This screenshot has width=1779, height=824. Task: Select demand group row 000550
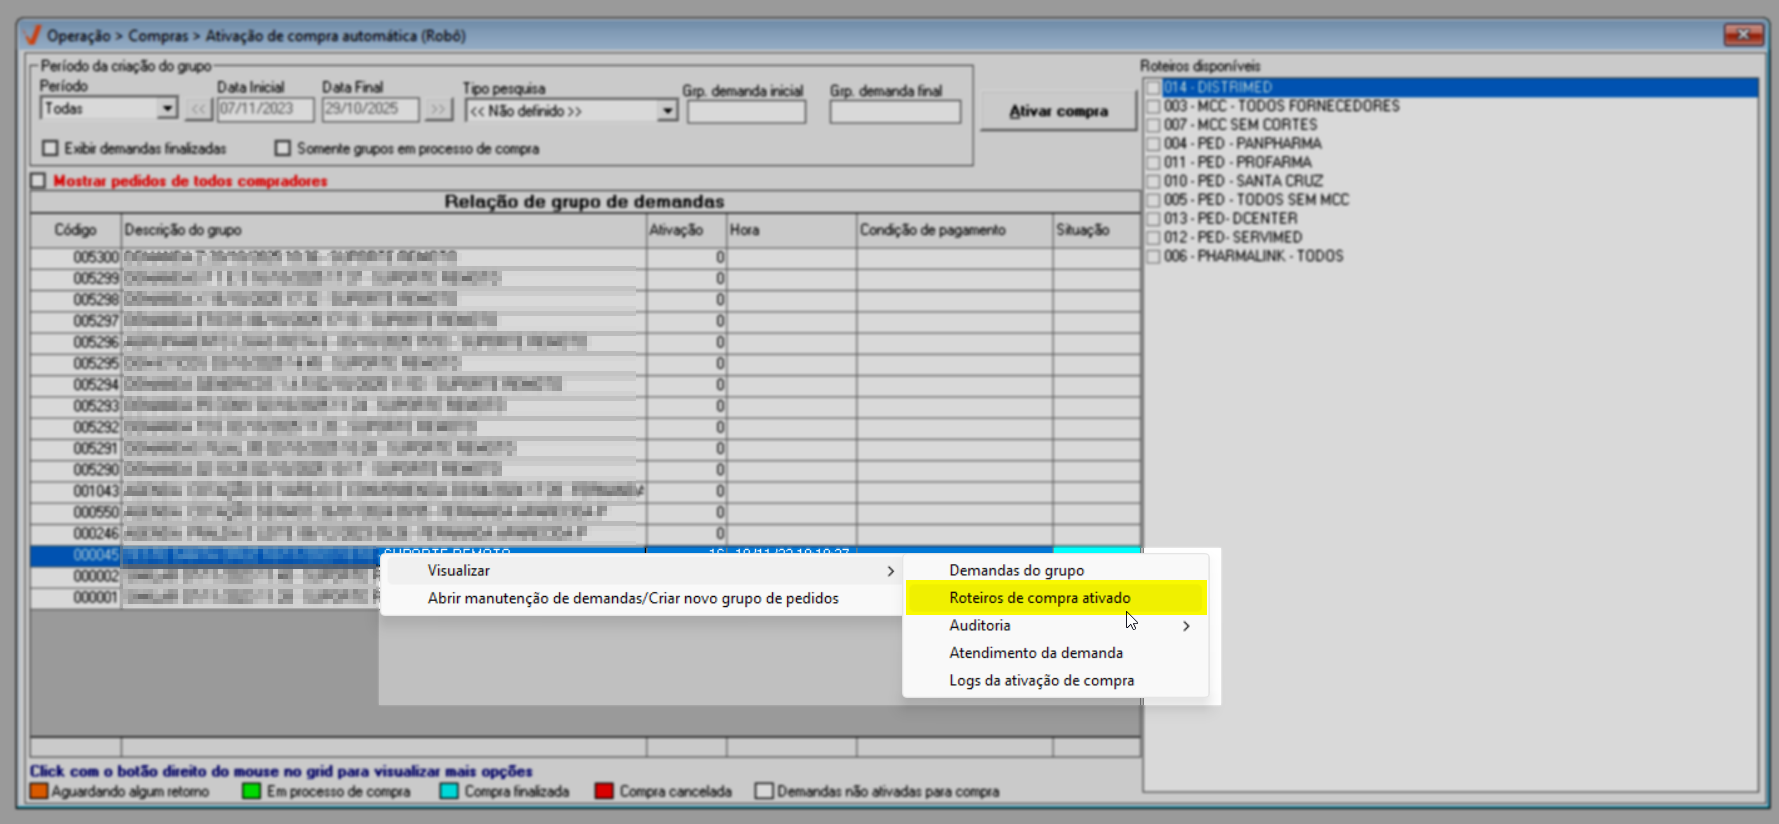coord(585,513)
